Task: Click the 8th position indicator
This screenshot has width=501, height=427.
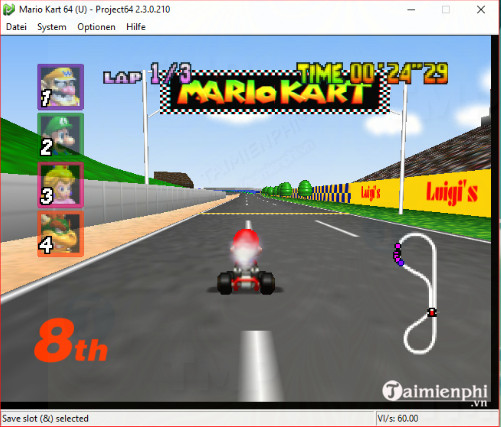Action: pos(71,341)
